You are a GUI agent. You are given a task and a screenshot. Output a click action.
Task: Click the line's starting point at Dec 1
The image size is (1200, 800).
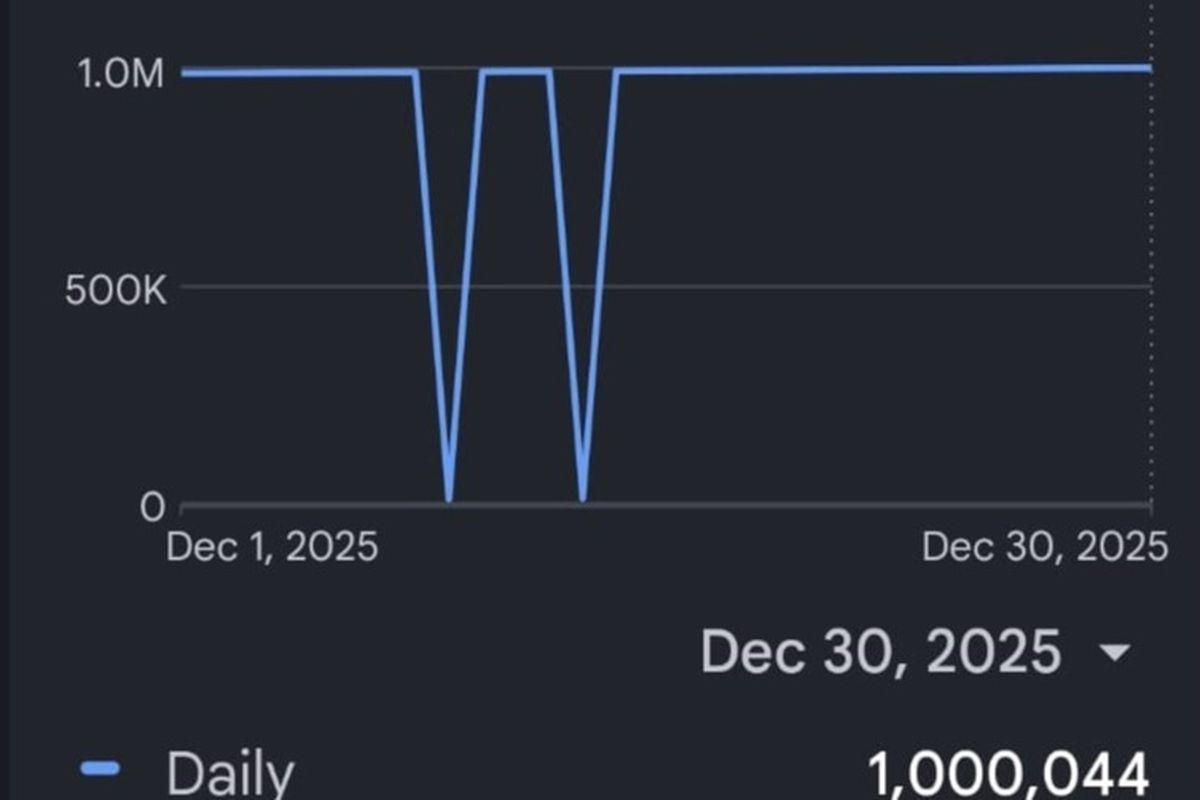click(x=186, y=72)
